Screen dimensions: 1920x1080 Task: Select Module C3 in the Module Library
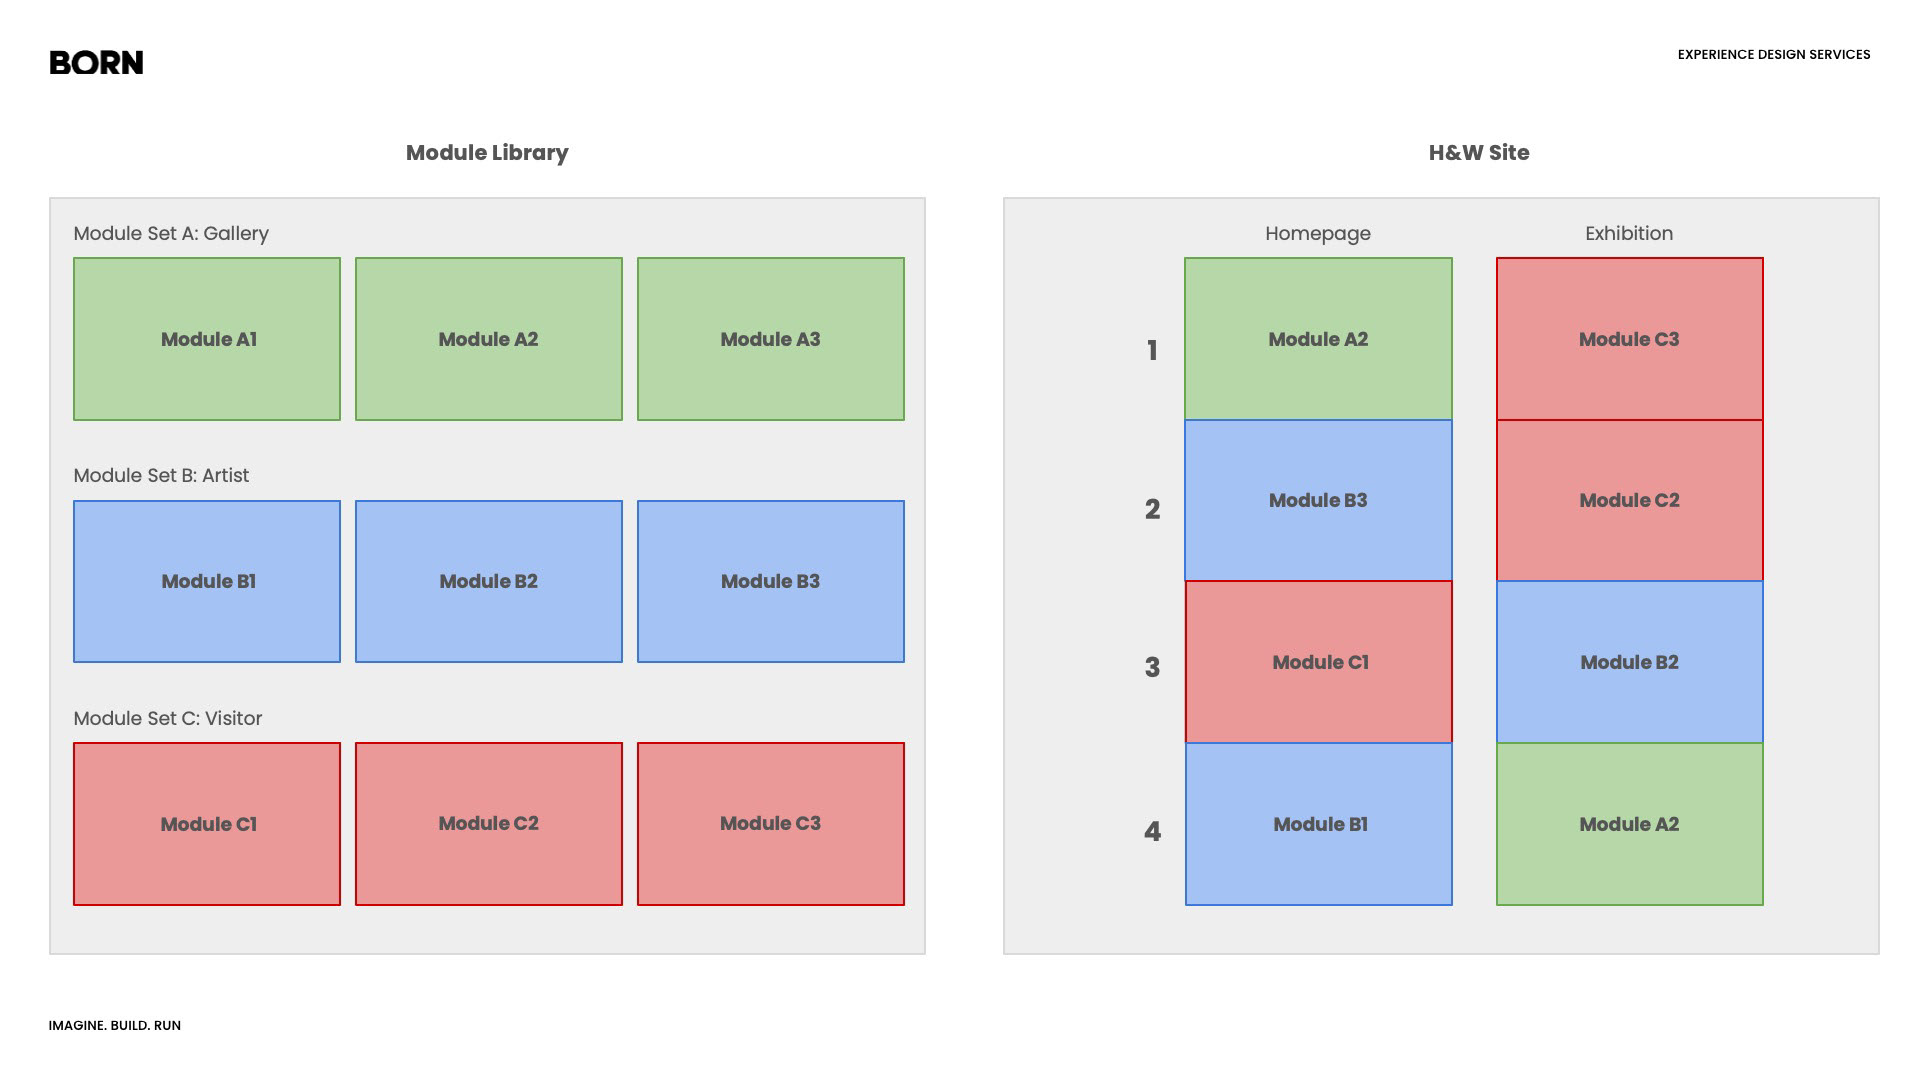(770, 824)
